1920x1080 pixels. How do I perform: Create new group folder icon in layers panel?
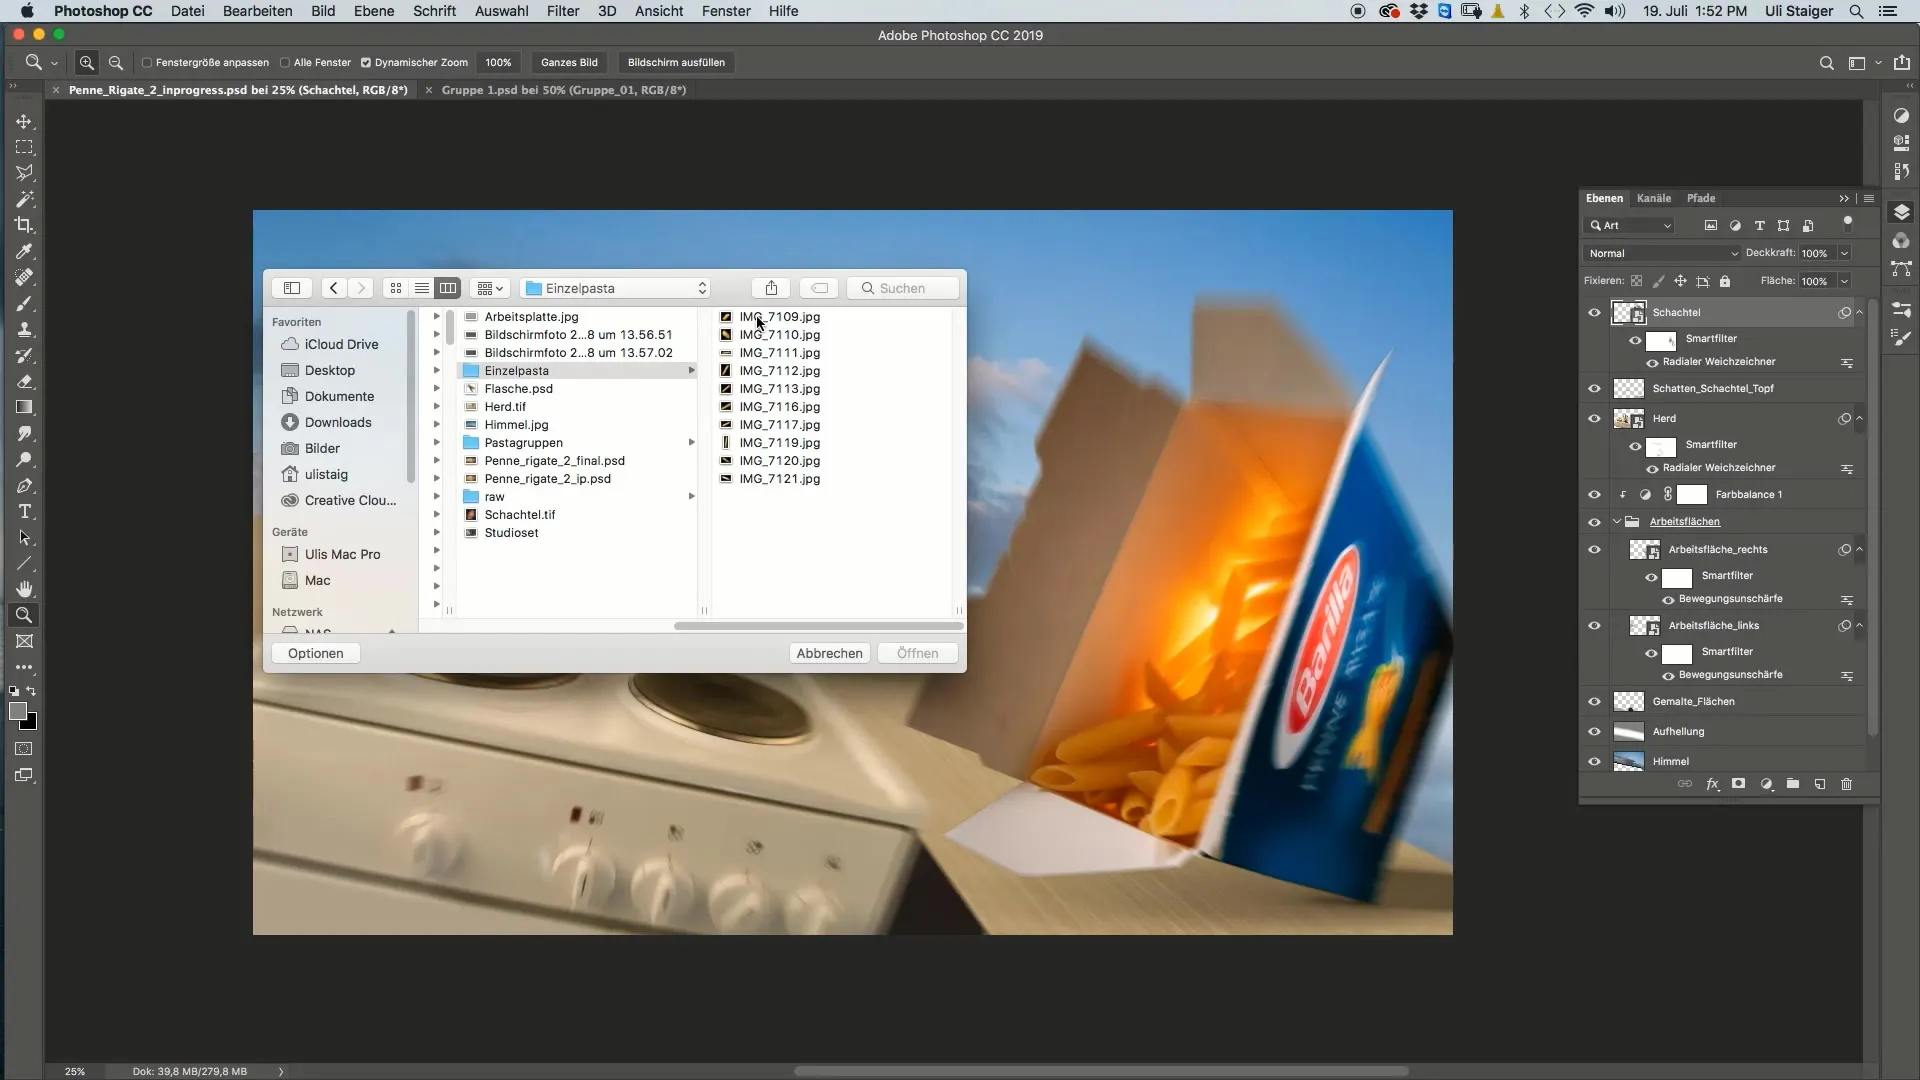point(1793,784)
